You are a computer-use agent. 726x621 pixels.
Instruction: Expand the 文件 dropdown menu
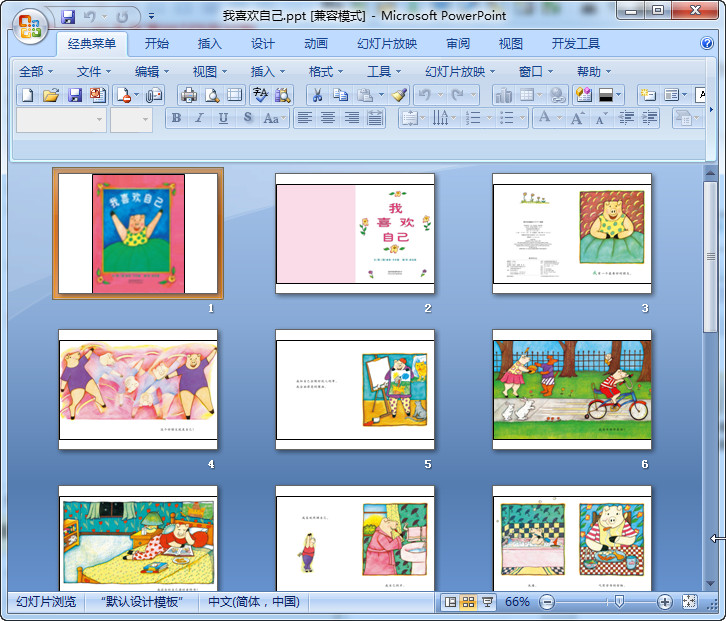coord(95,71)
